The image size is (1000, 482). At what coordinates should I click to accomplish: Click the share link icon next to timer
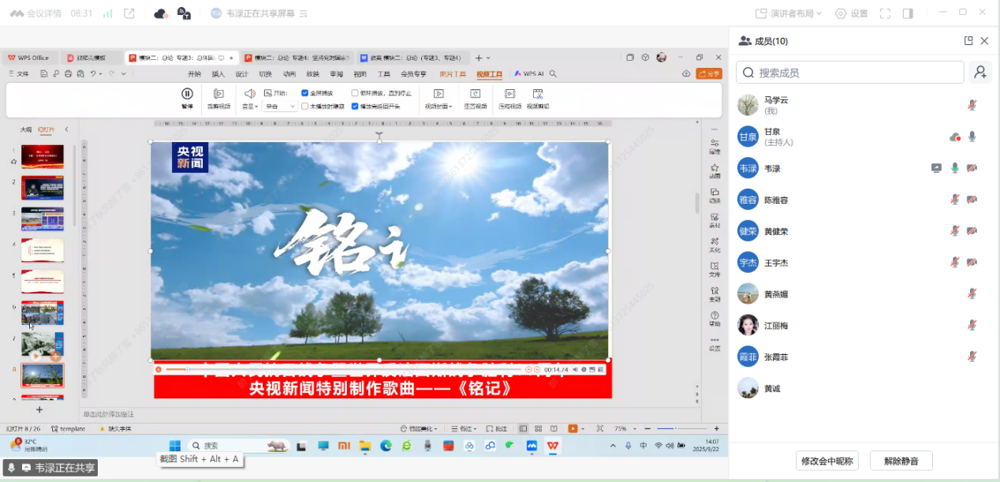pyautogui.click(x=129, y=13)
